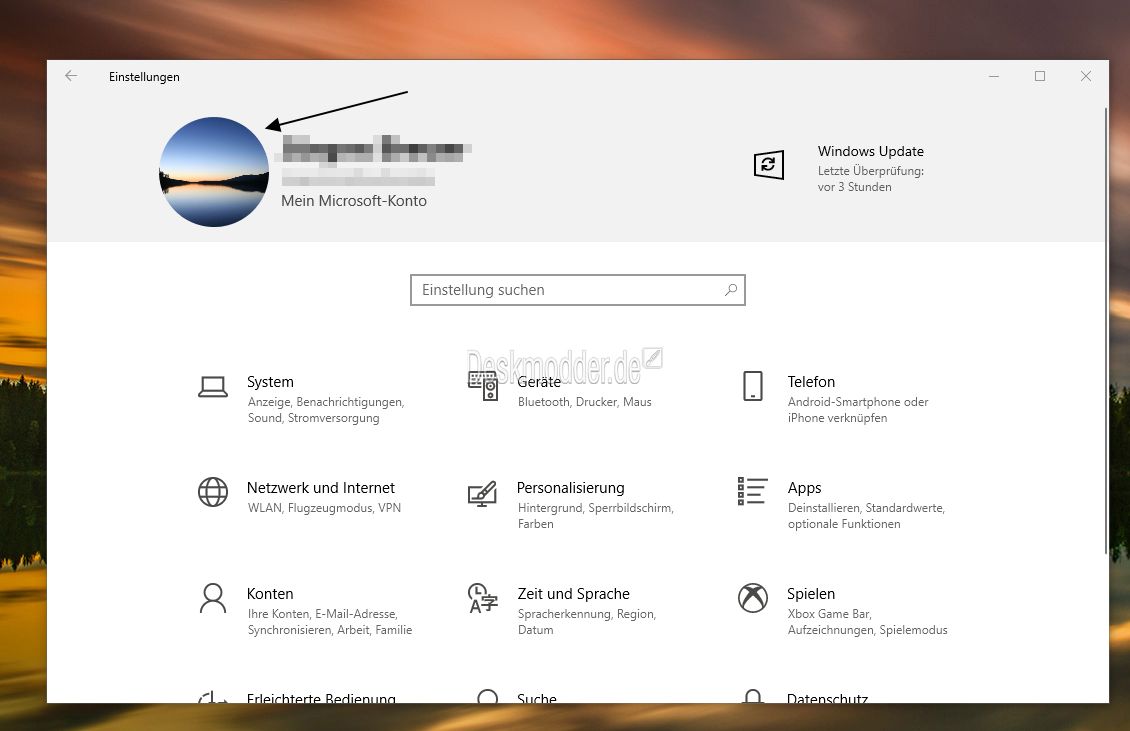Click the Windows Update sync icon
Screen dimensions: 1130x731
tap(768, 164)
